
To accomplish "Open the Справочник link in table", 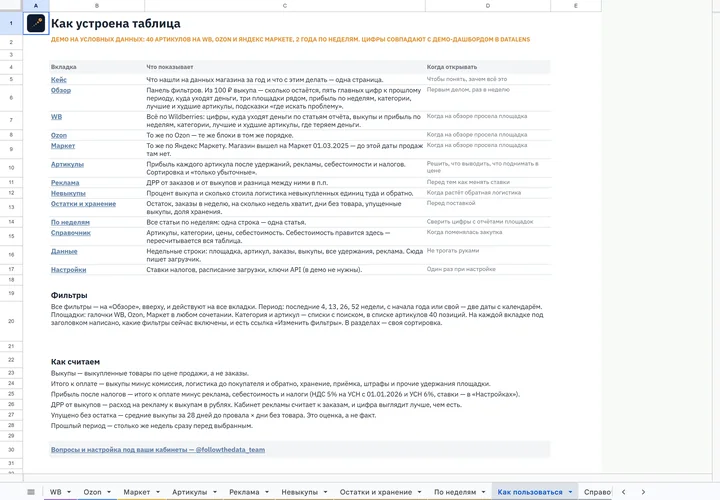I will coord(71,233).
